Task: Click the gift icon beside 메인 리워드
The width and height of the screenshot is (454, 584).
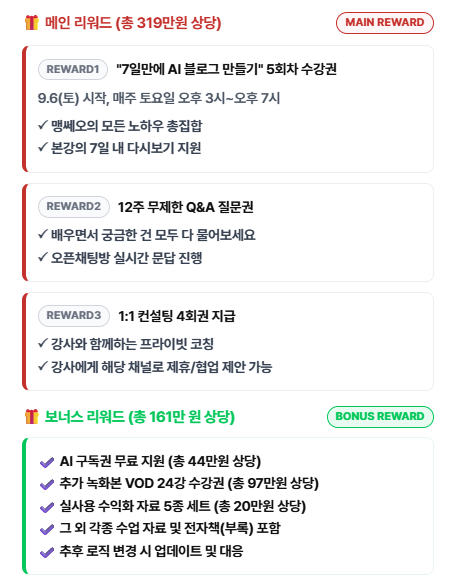Action: click(x=32, y=22)
